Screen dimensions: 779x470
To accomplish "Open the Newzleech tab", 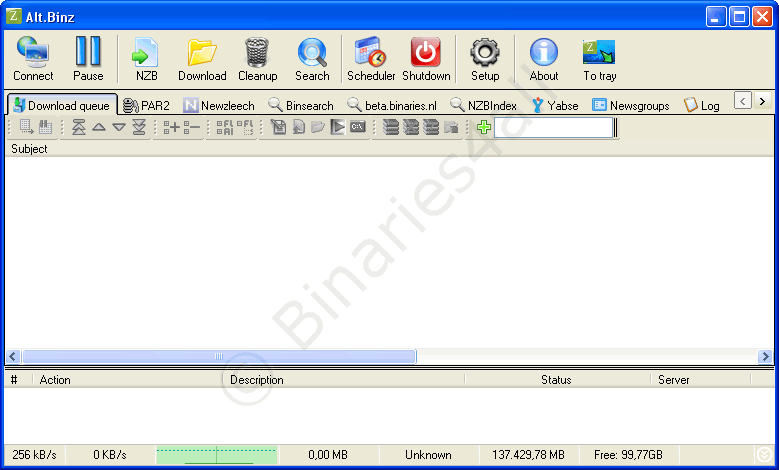I will tap(219, 105).
